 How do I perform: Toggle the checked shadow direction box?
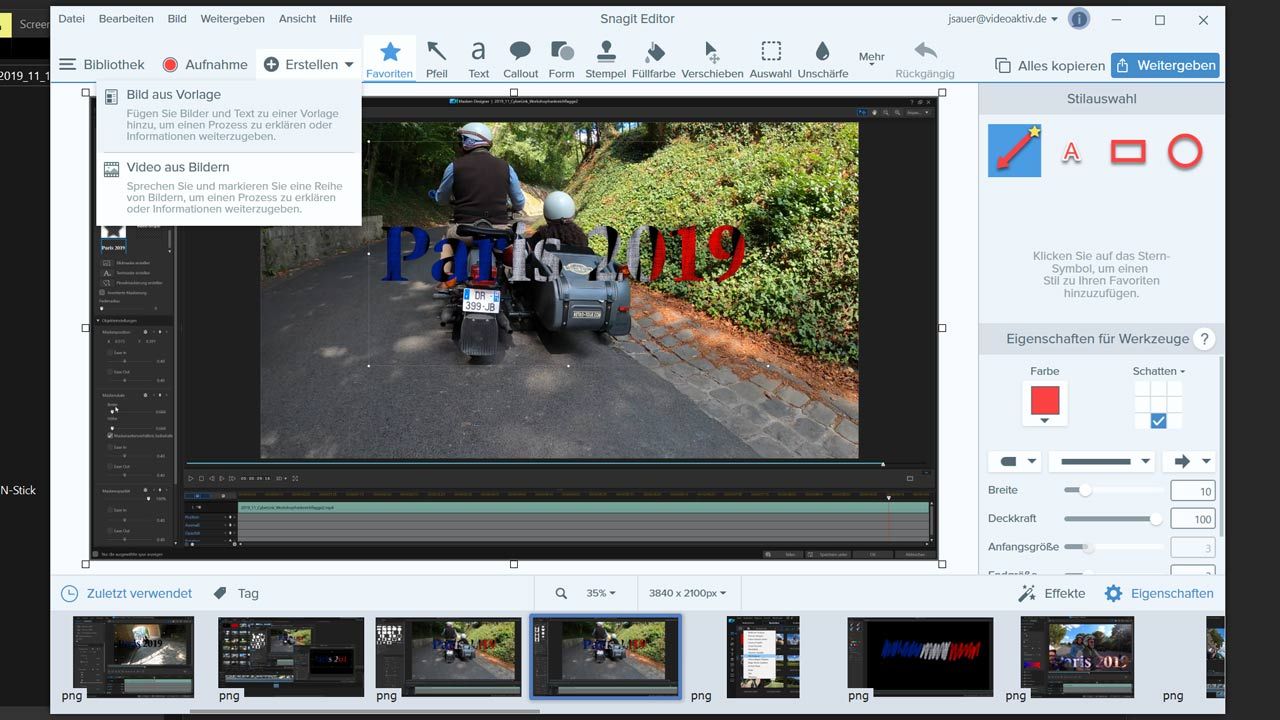(1158, 421)
